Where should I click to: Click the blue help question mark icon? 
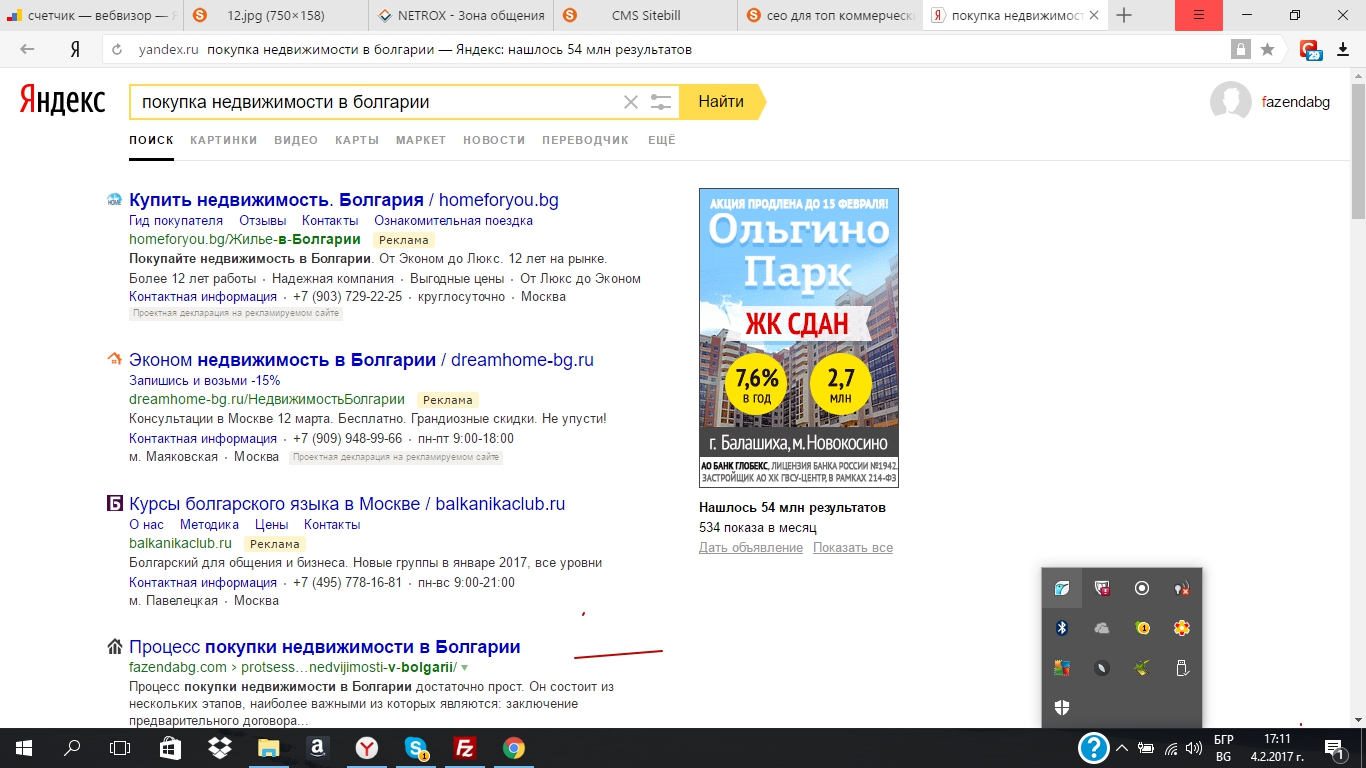(1094, 747)
